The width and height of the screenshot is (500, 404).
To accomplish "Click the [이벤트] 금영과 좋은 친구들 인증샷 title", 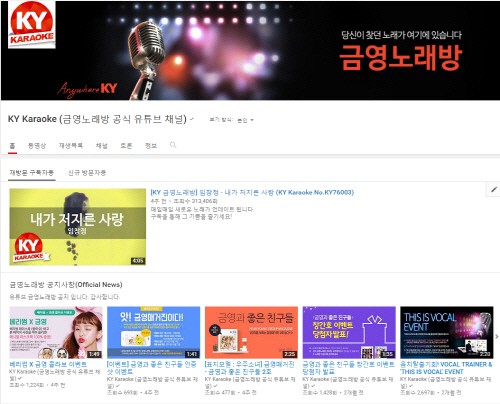I will click(152, 368).
